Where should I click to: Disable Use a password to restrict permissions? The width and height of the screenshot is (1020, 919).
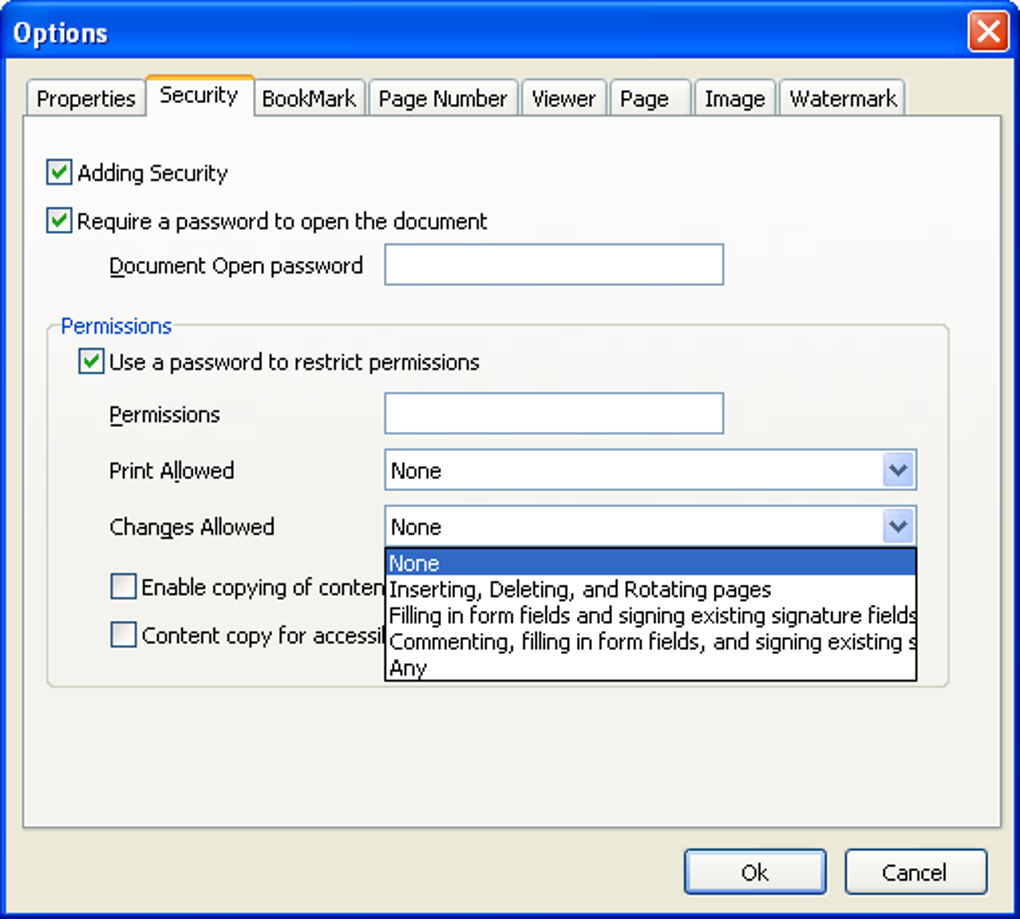click(91, 362)
